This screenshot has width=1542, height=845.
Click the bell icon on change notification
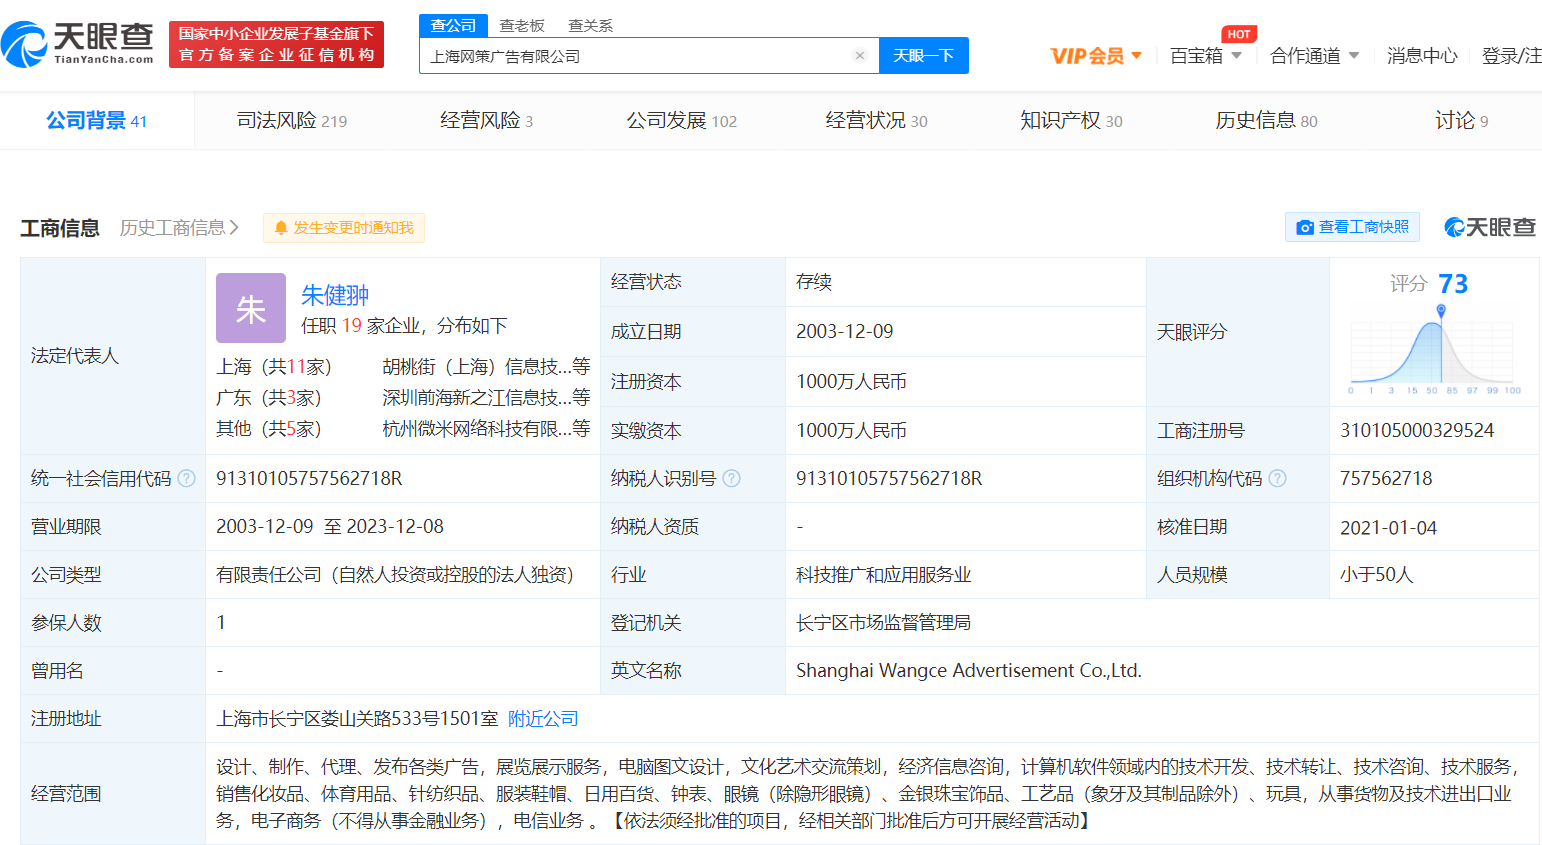[x=281, y=228]
